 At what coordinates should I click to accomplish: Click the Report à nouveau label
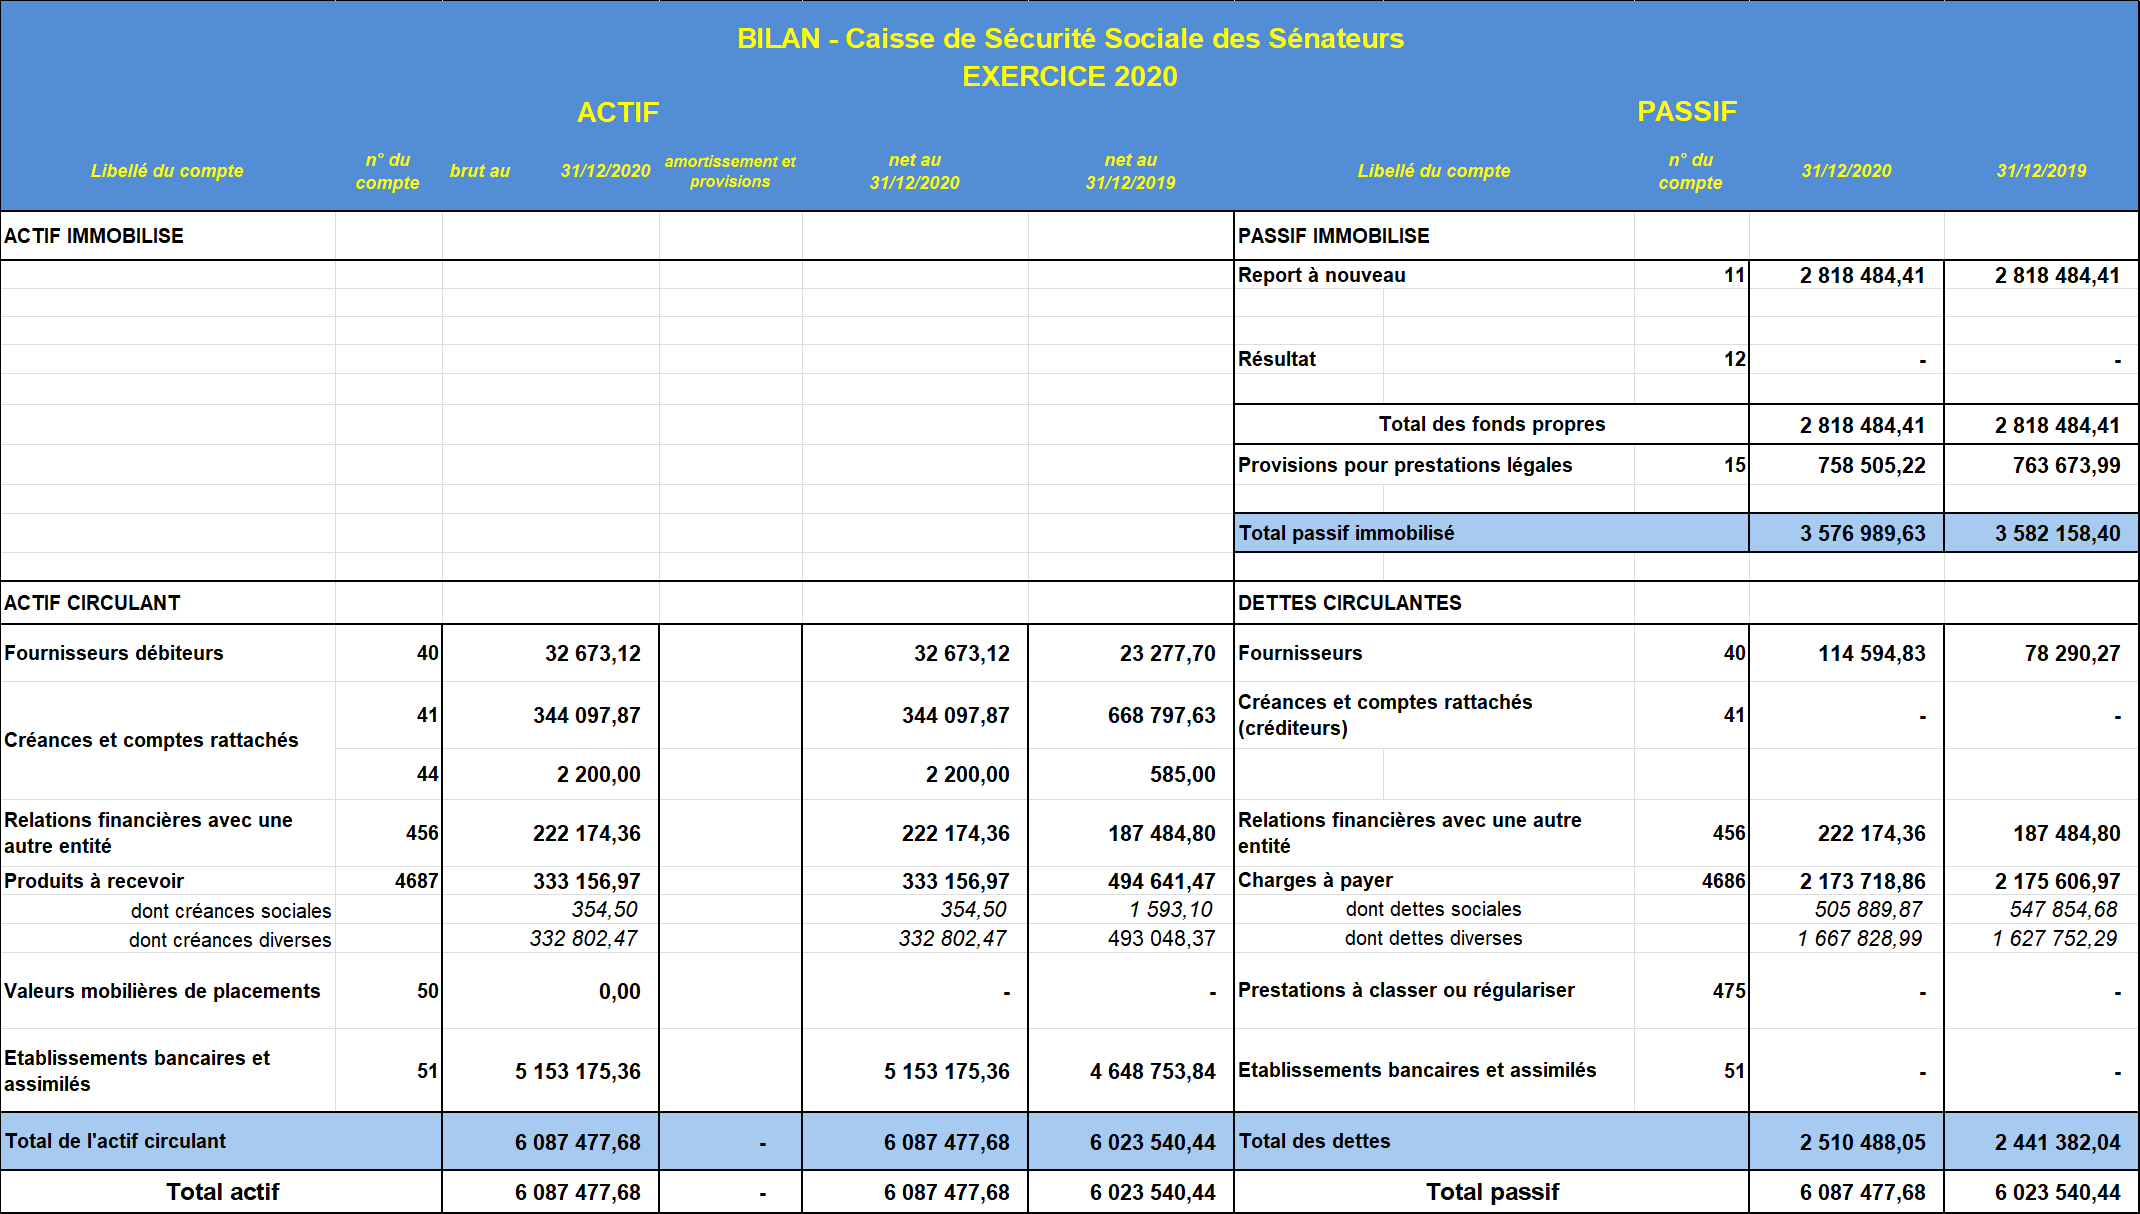(x=1321, y=275)
